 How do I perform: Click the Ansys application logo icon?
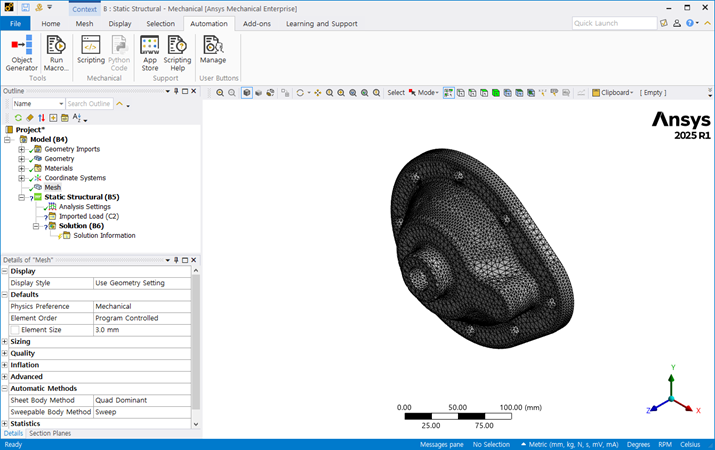point(9,7)
